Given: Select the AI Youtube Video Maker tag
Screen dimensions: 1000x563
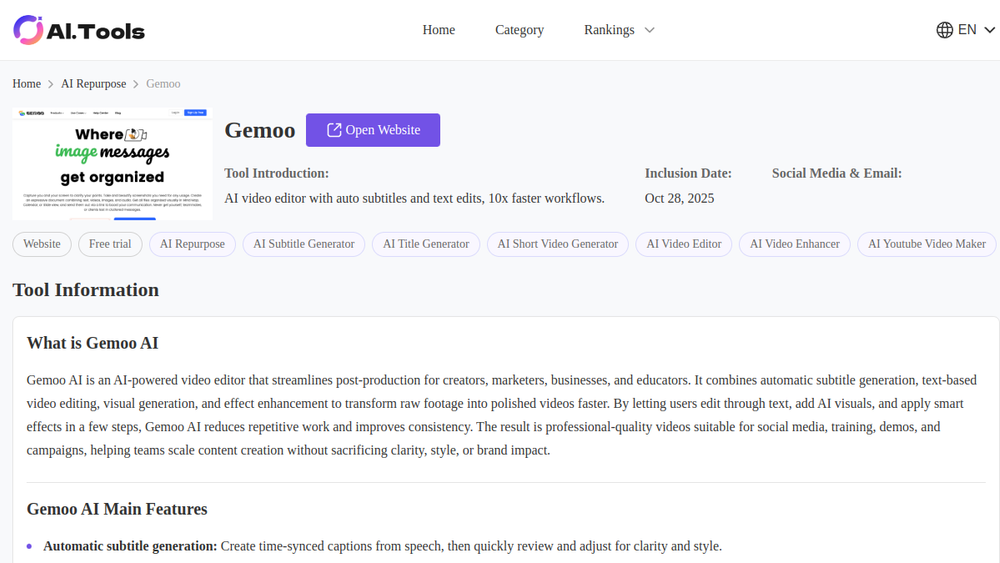Looking at the screenshot, I should pos(927,244).
